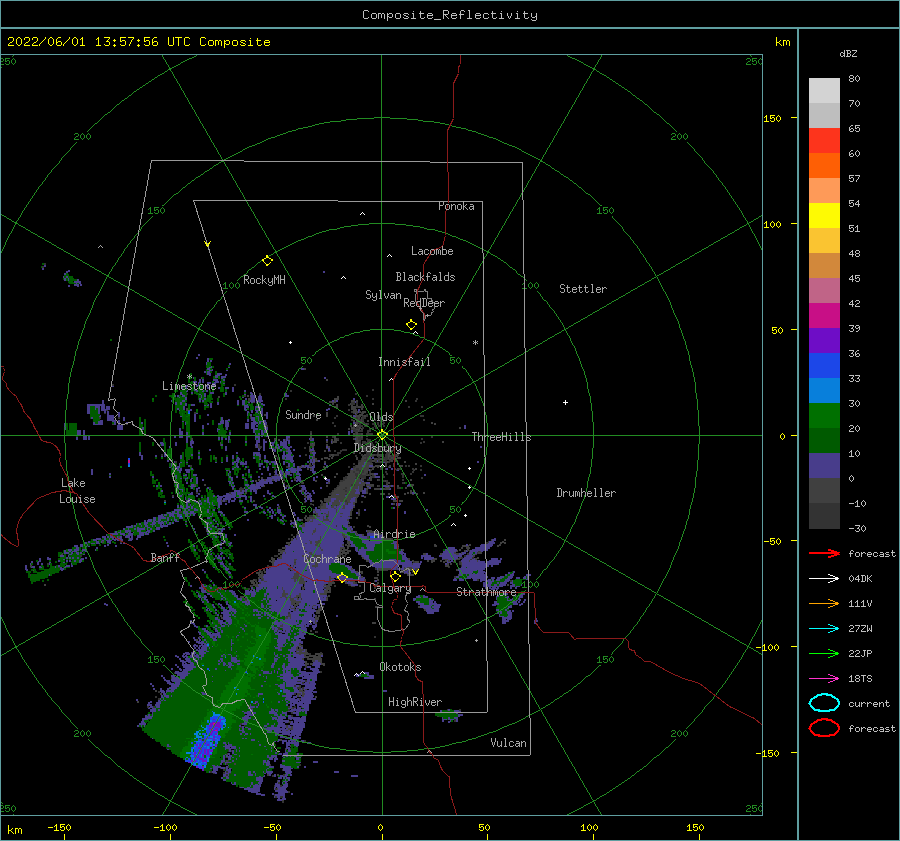Click the cyan 27ZW arrow in legend
The height and width of the screenshot is (841, 900).
[824, 629]
